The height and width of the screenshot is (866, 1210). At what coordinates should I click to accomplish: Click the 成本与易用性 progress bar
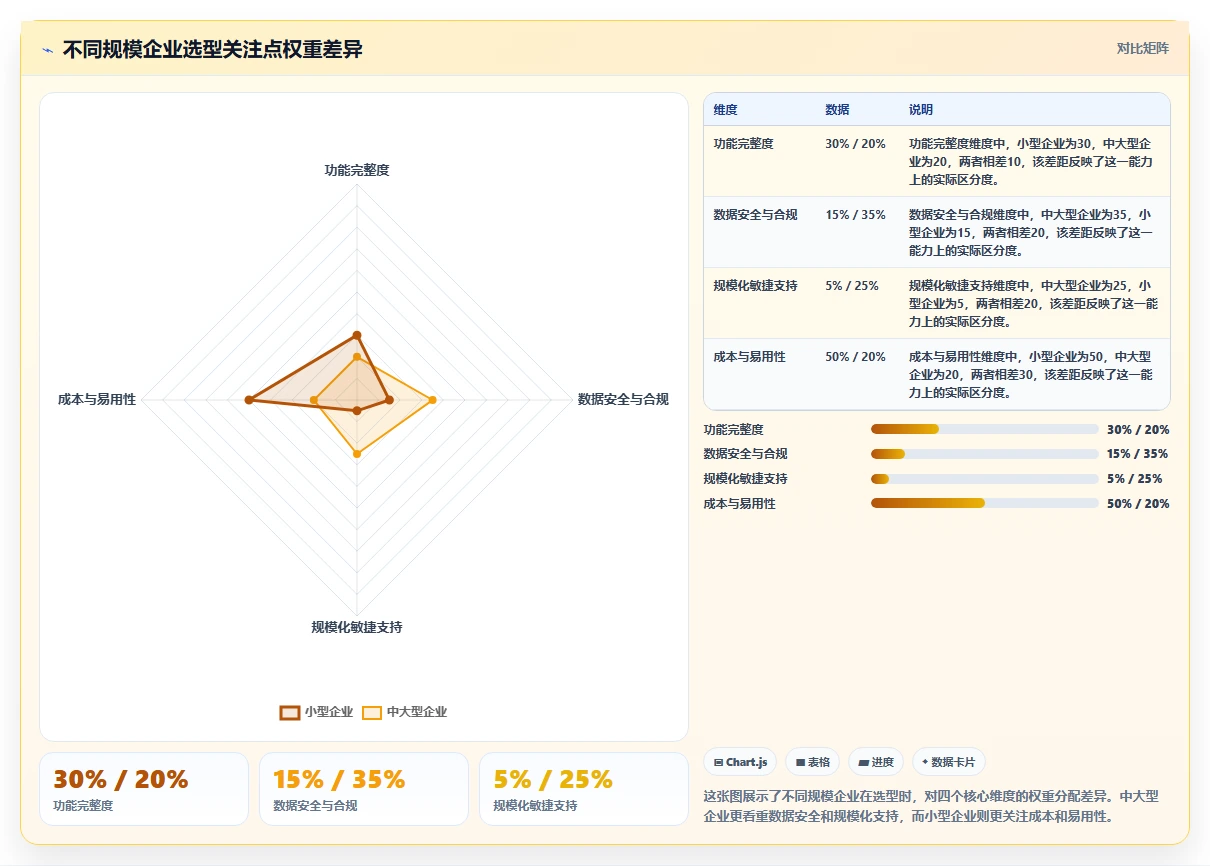tap(985, 504)
